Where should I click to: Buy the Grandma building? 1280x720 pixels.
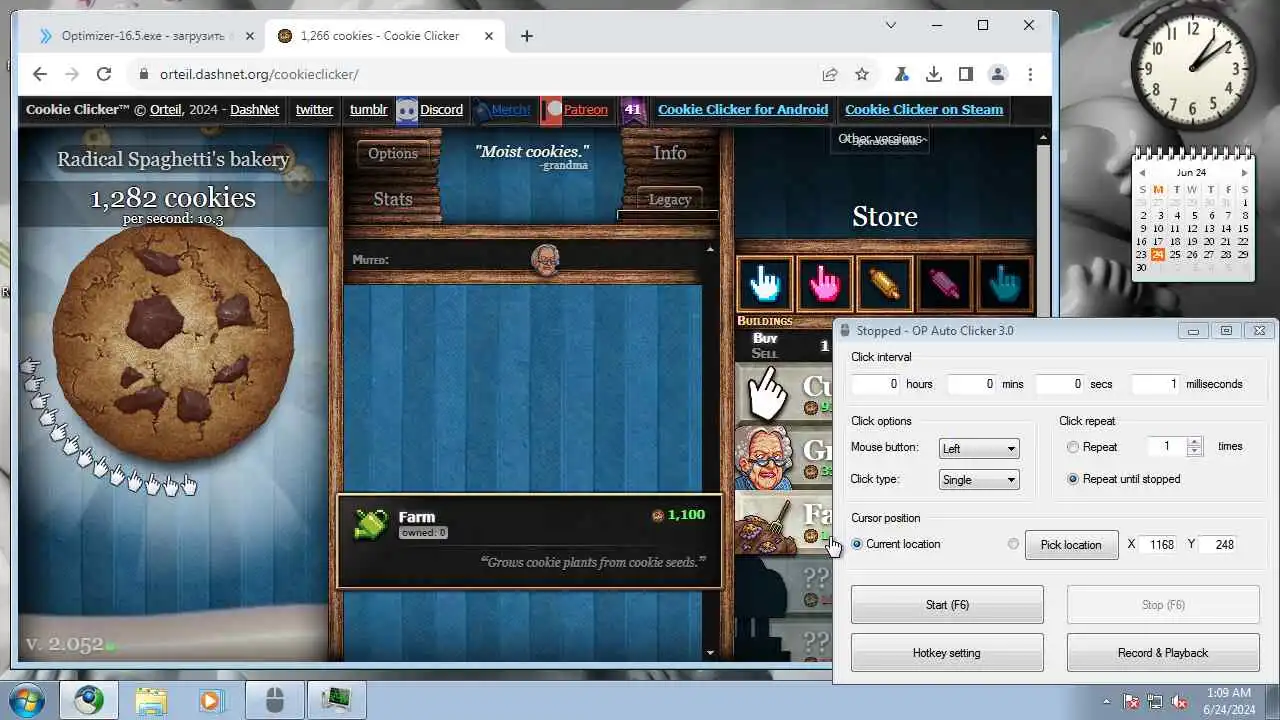(784, 458)
